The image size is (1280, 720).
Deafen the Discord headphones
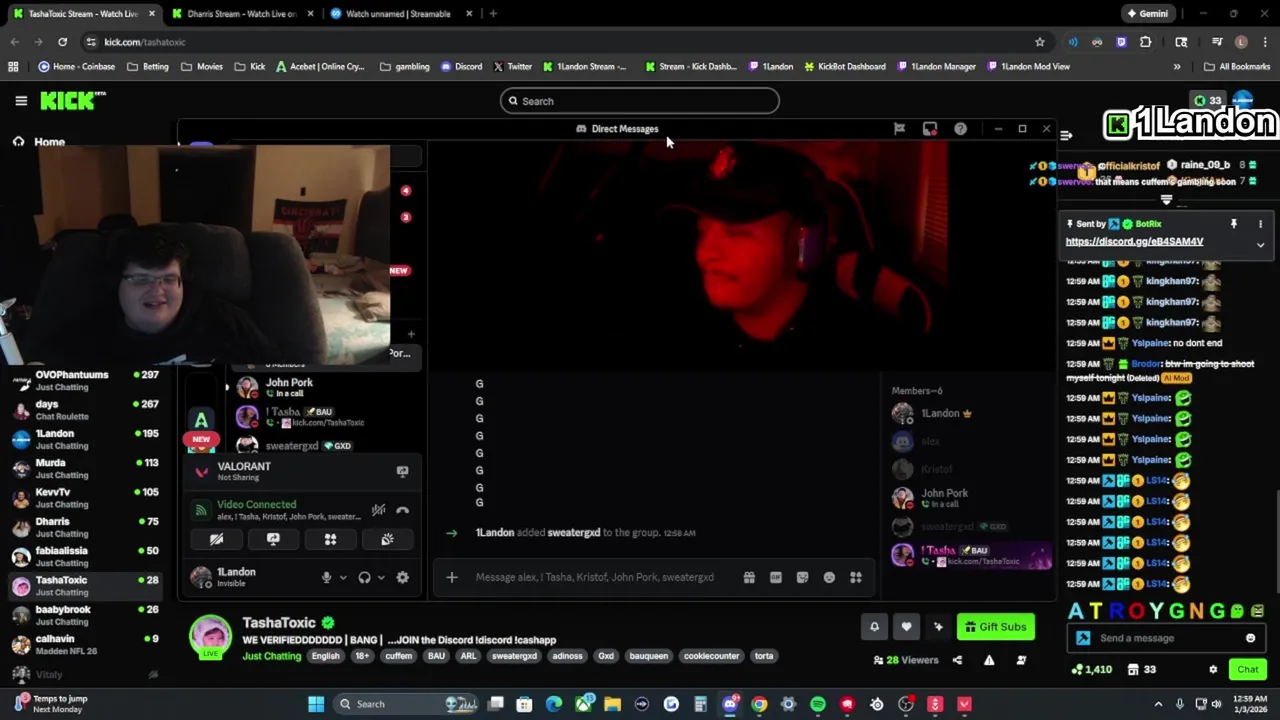(364, 577)
